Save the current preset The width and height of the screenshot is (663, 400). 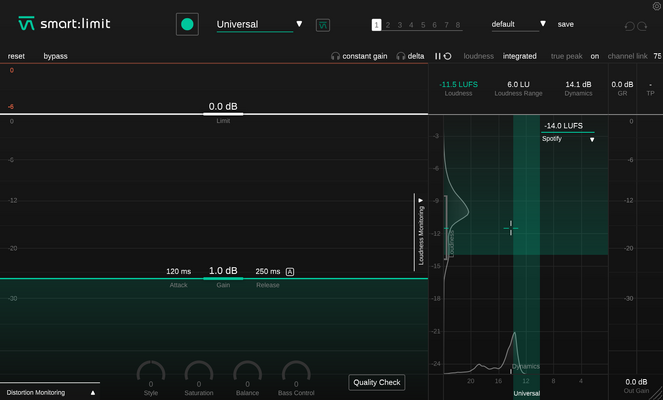[x=565, y=24]
